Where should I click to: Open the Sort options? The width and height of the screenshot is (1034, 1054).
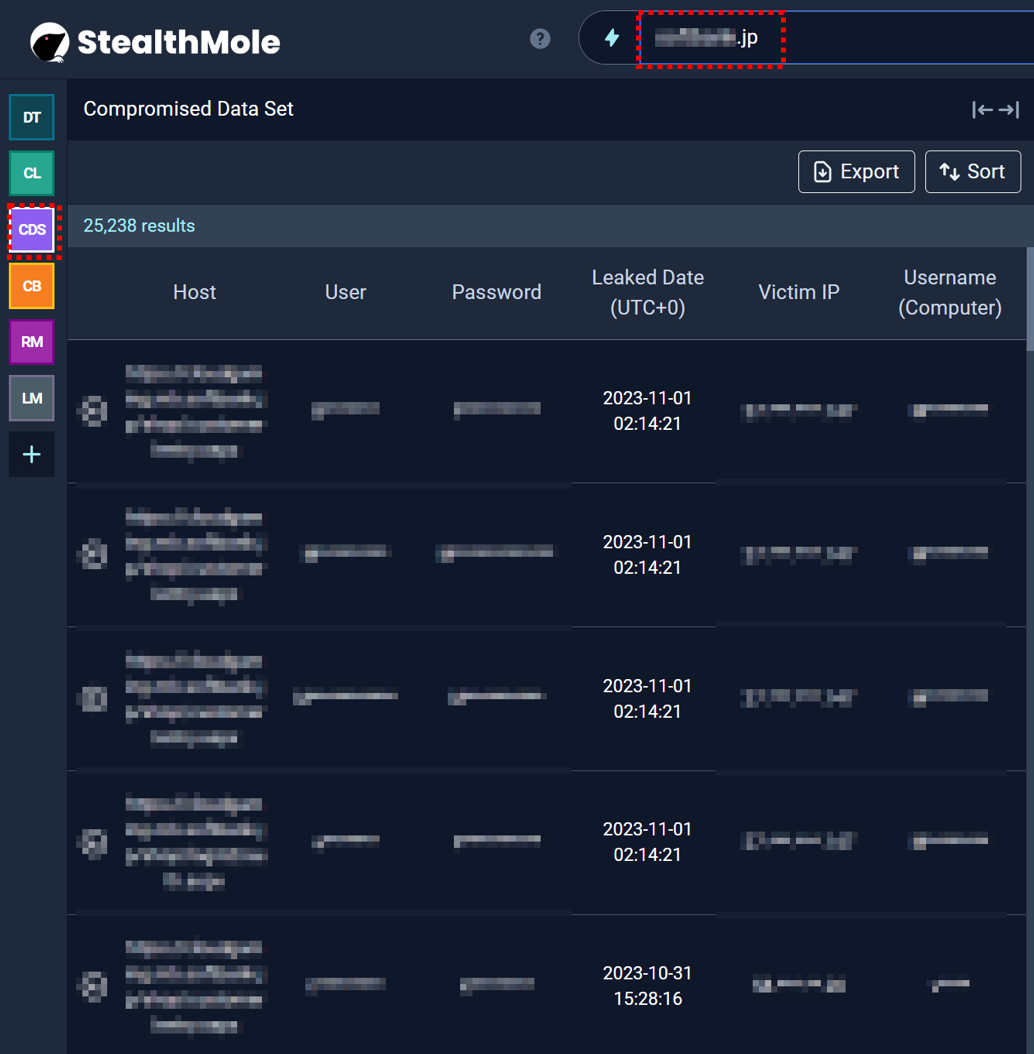[x=972, y=172]
